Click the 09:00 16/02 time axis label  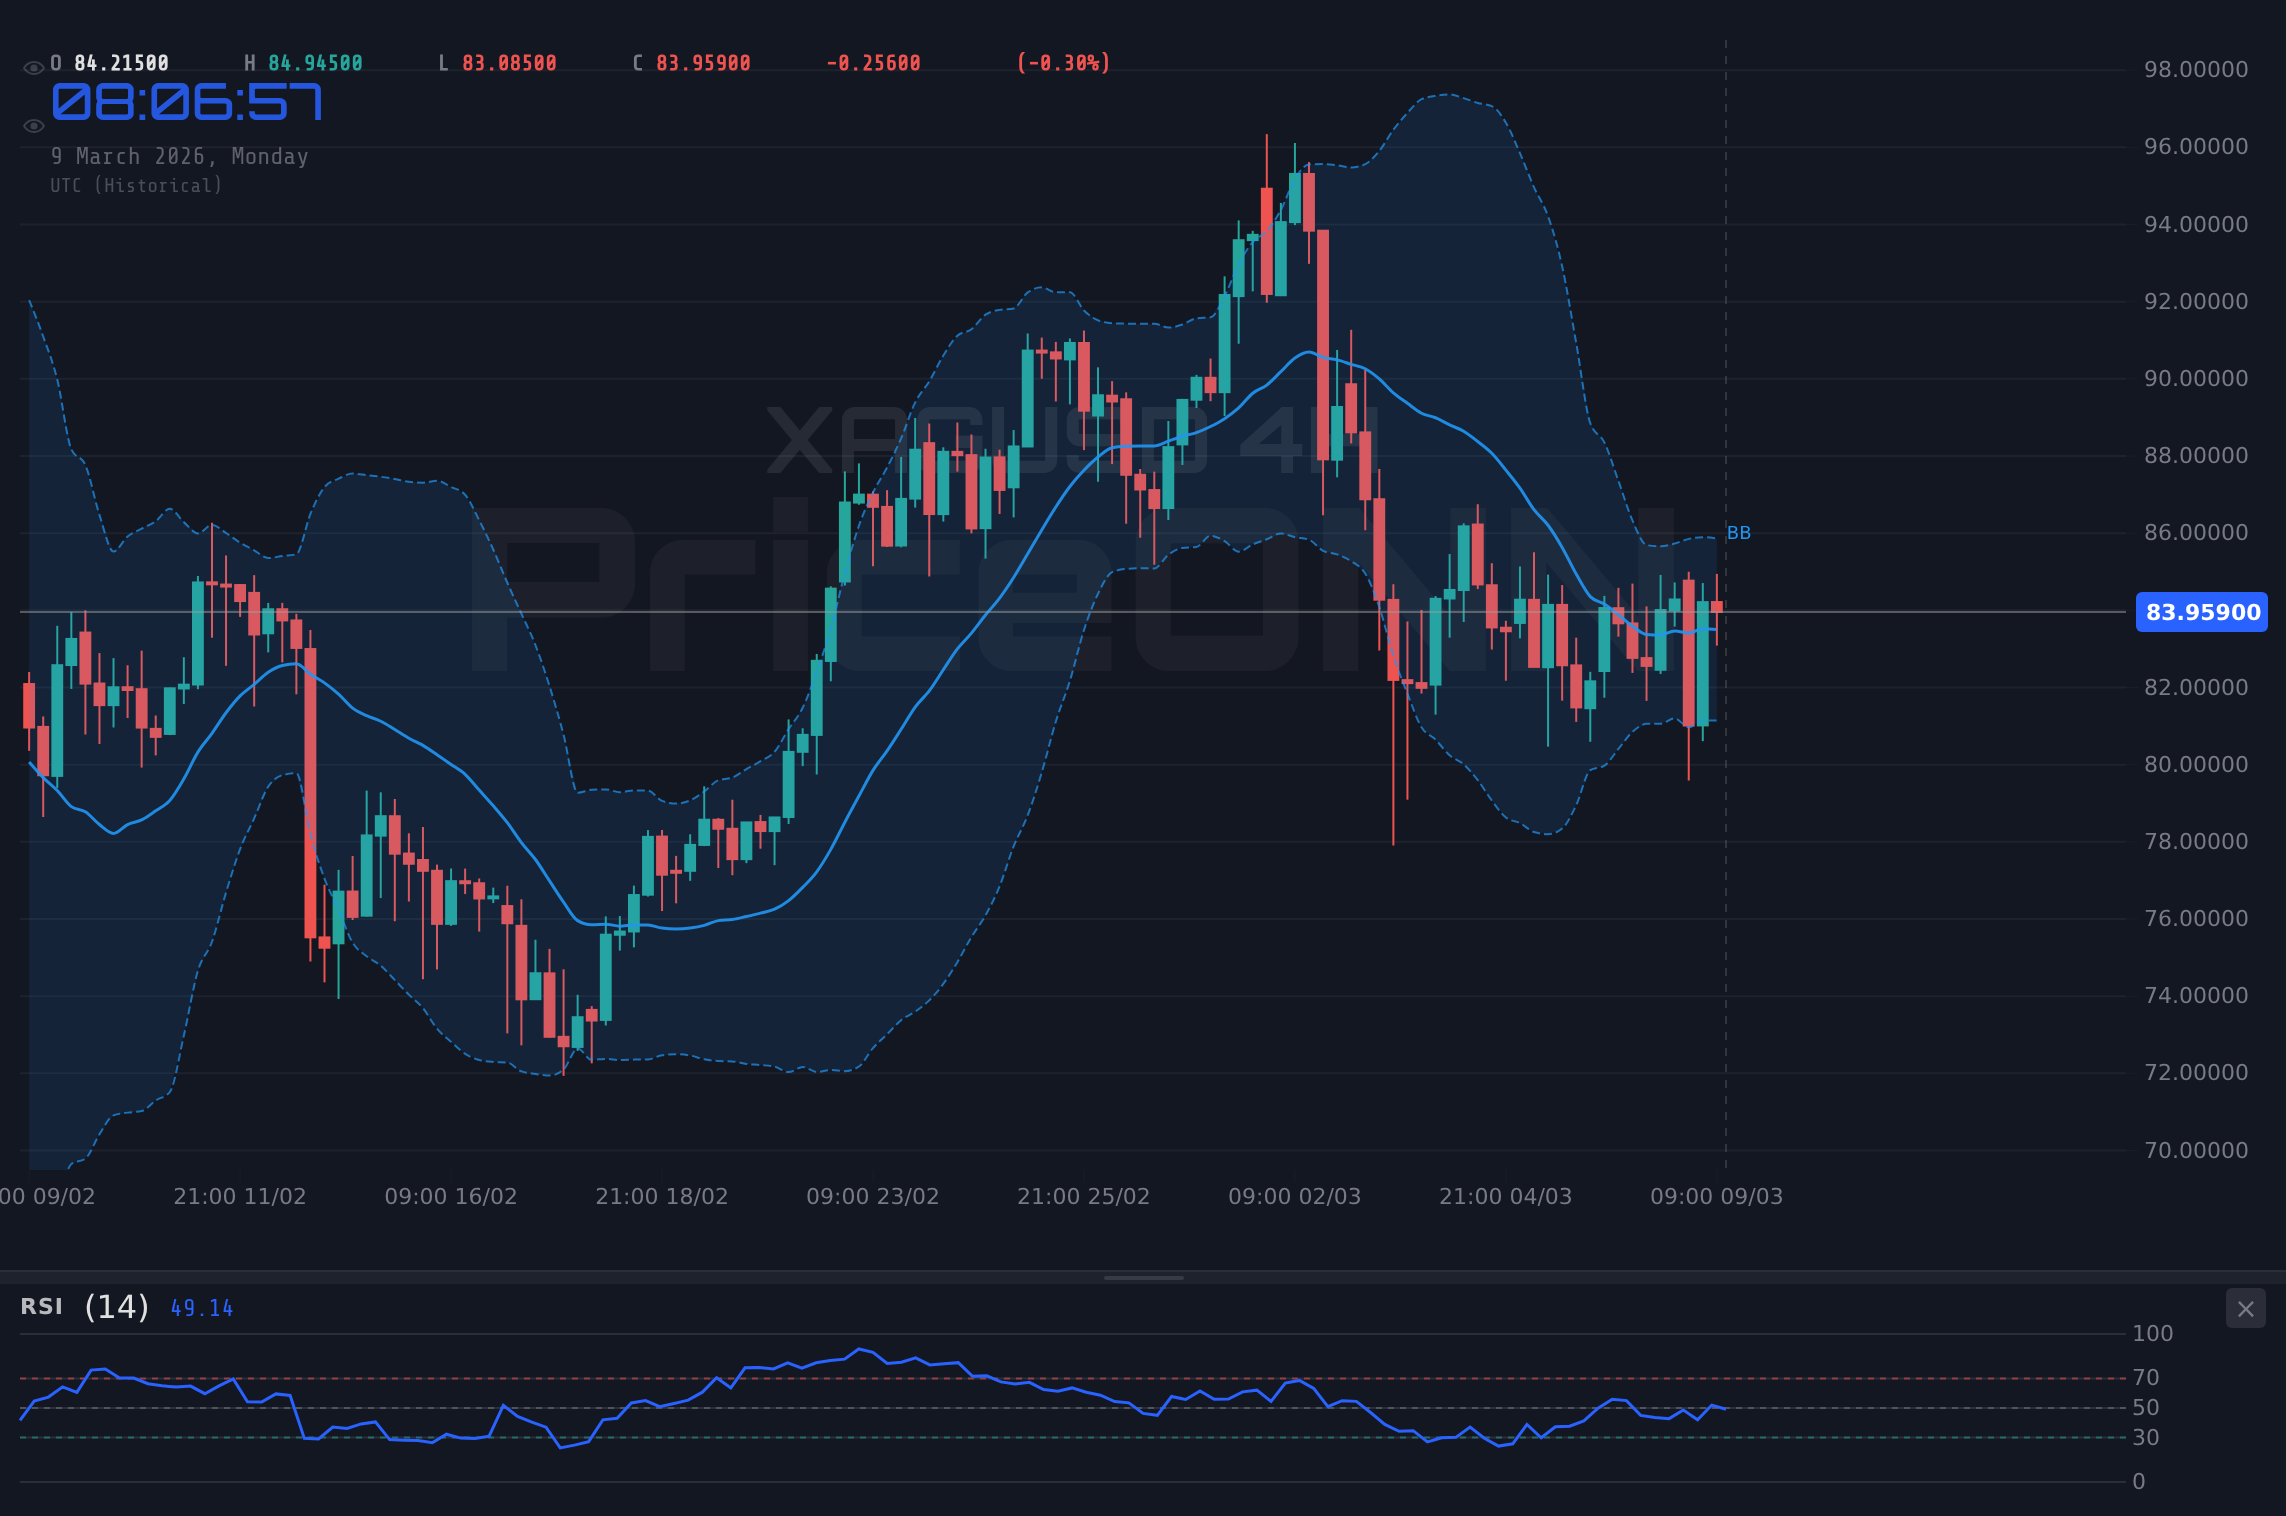coord(451,1197)
